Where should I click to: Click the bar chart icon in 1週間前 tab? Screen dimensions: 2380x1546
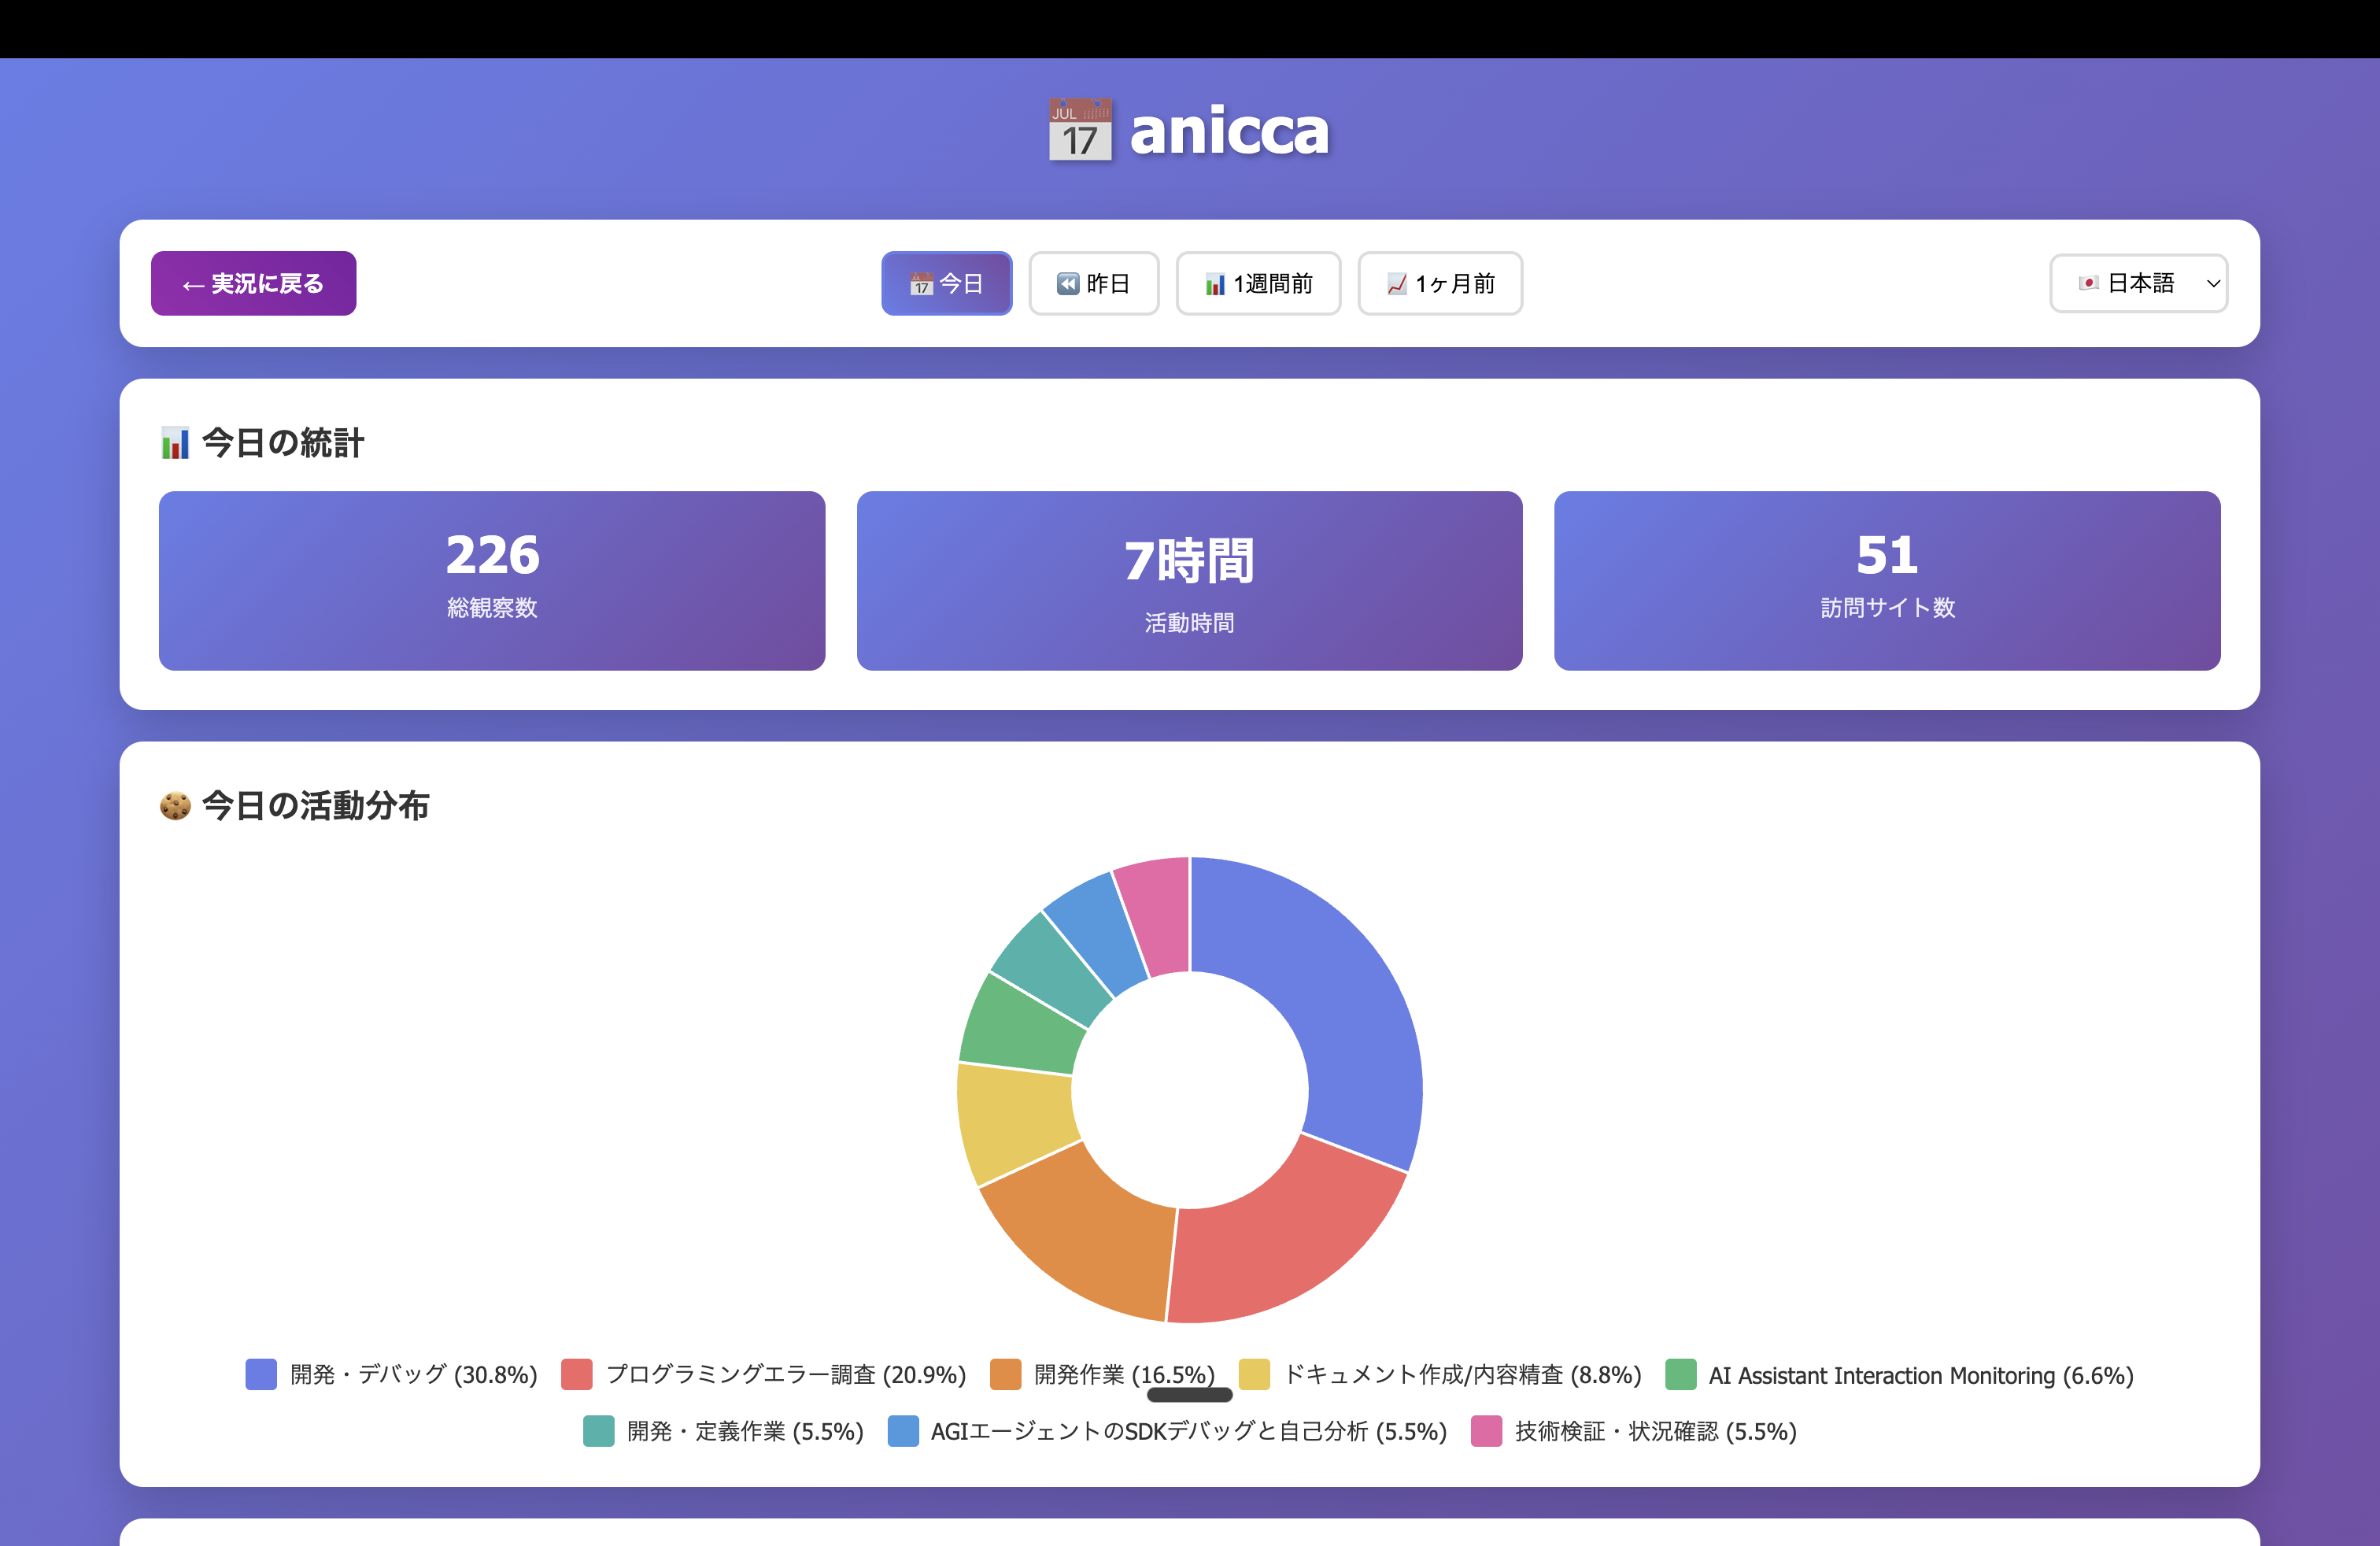point(1215,285)
